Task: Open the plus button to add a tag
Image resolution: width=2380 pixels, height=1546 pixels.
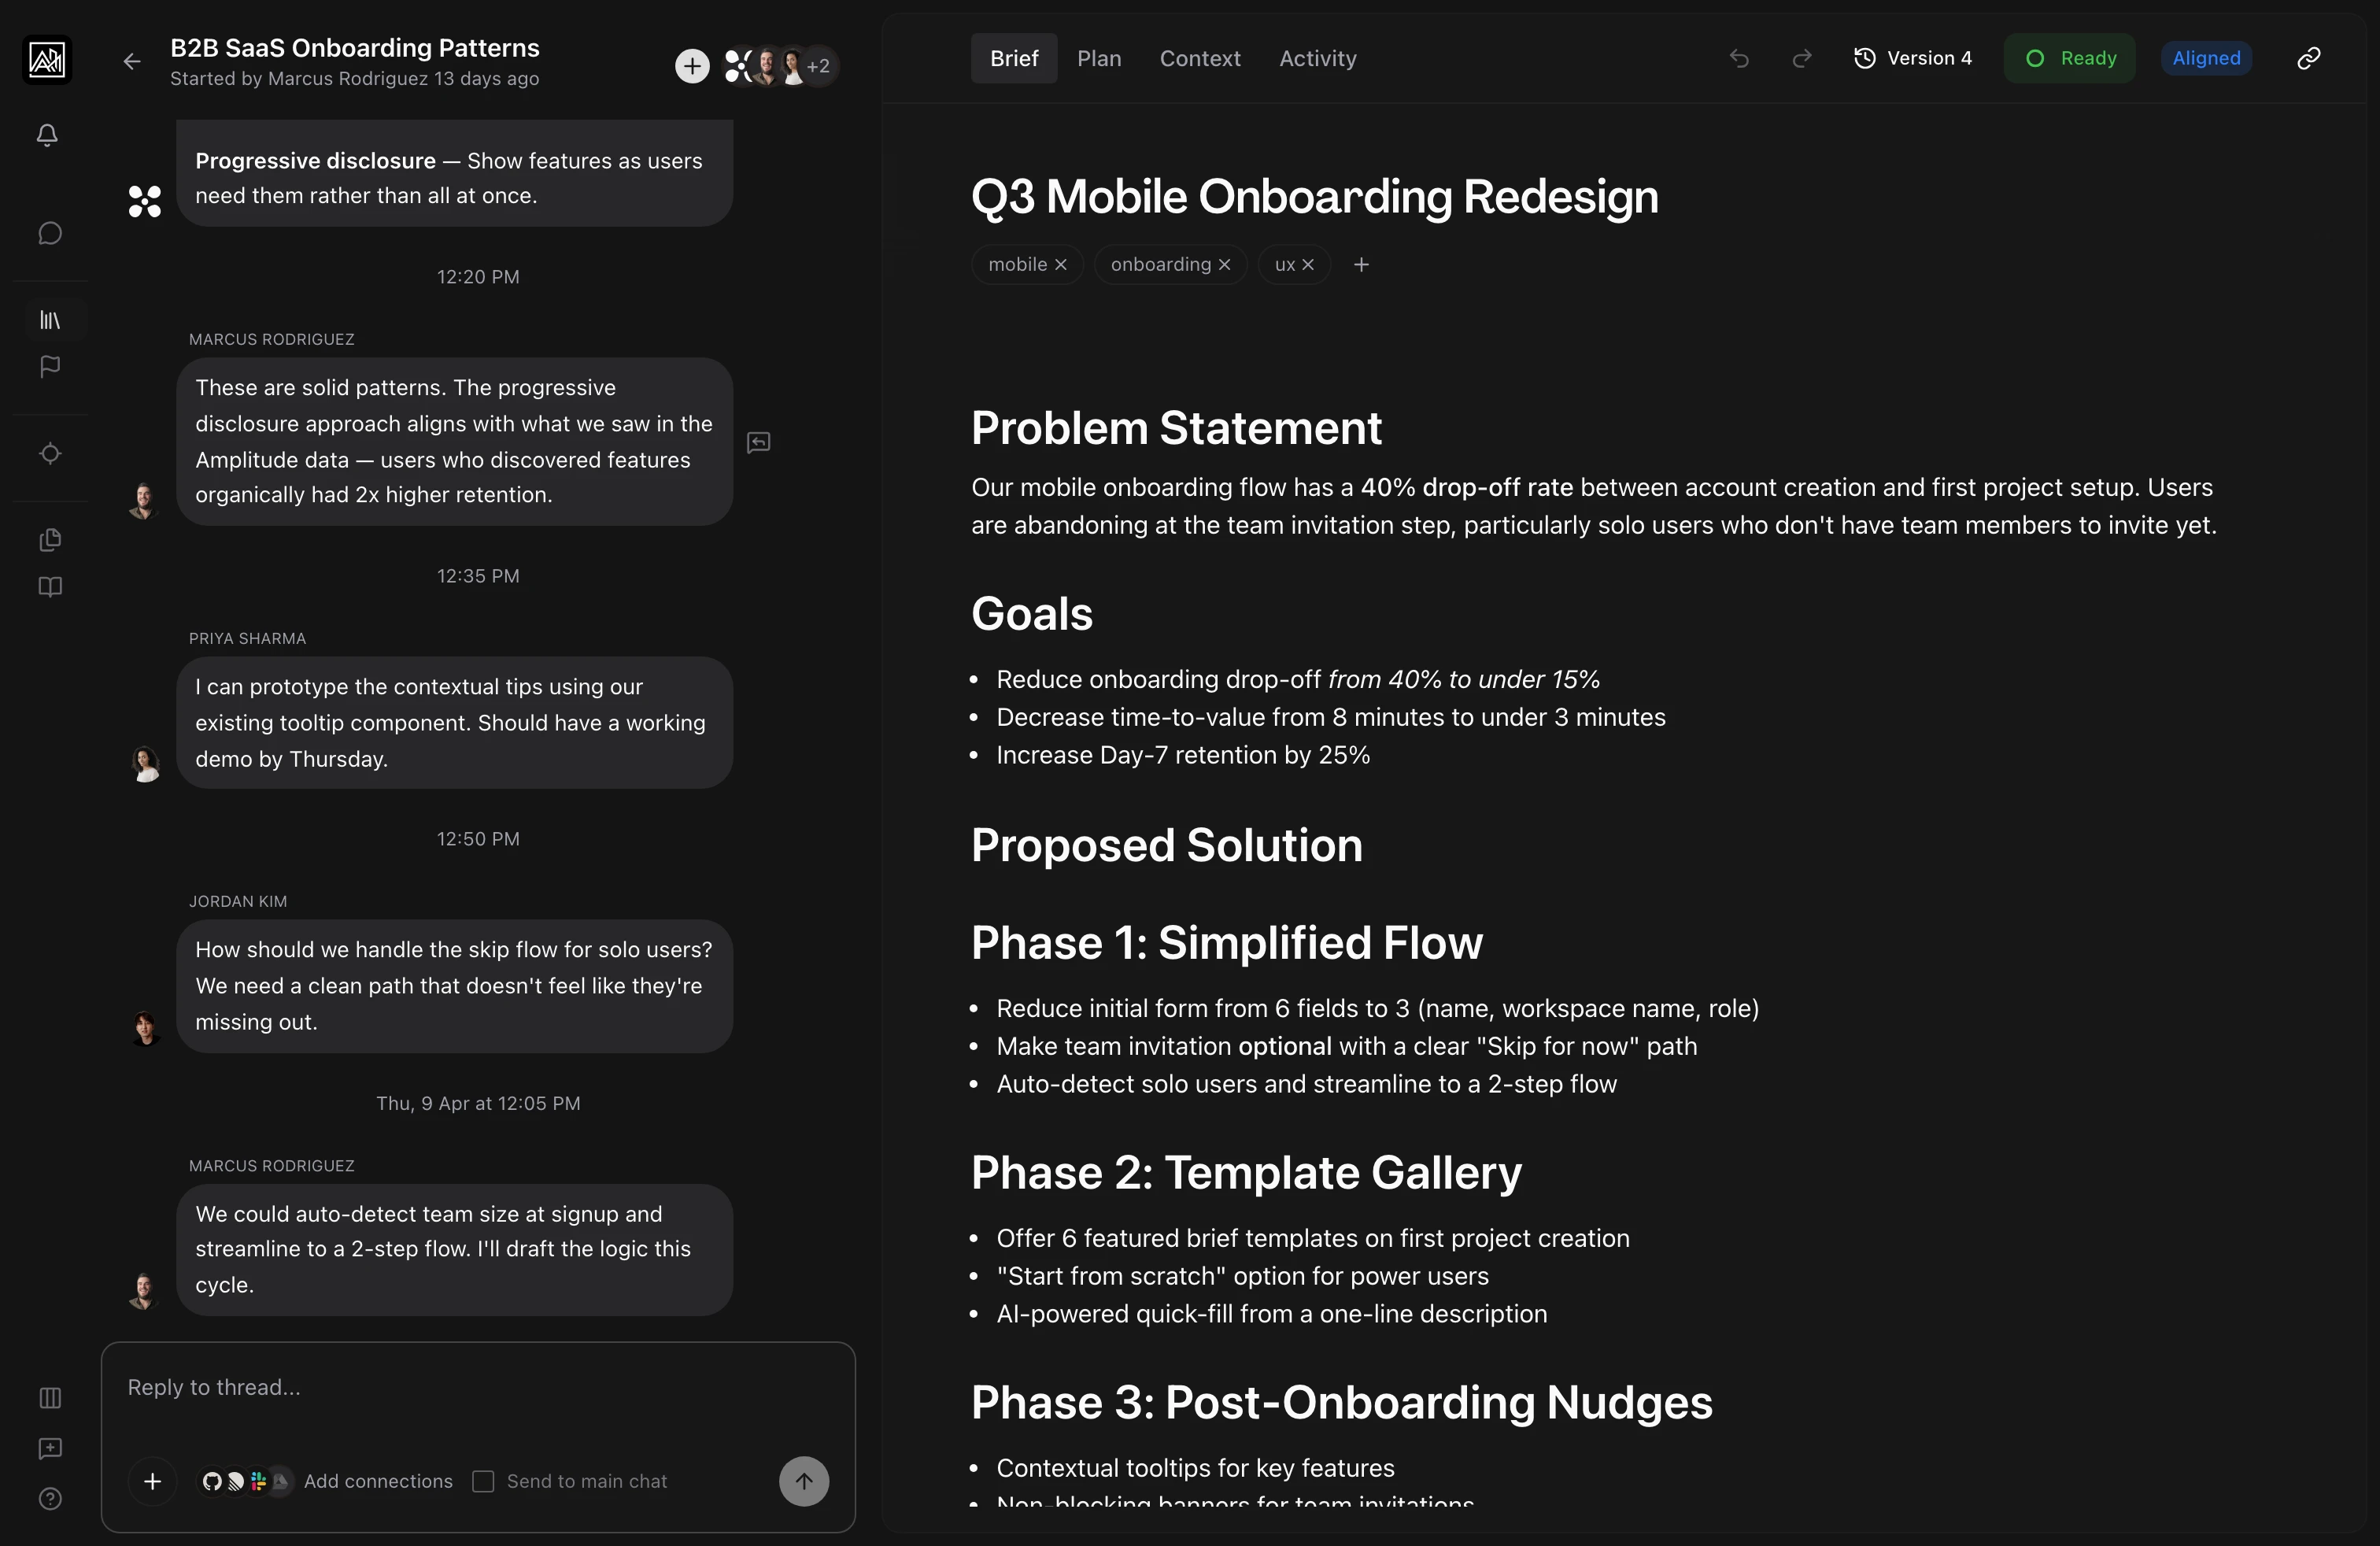Action: pyautogui.click(x=1361, y=264)
